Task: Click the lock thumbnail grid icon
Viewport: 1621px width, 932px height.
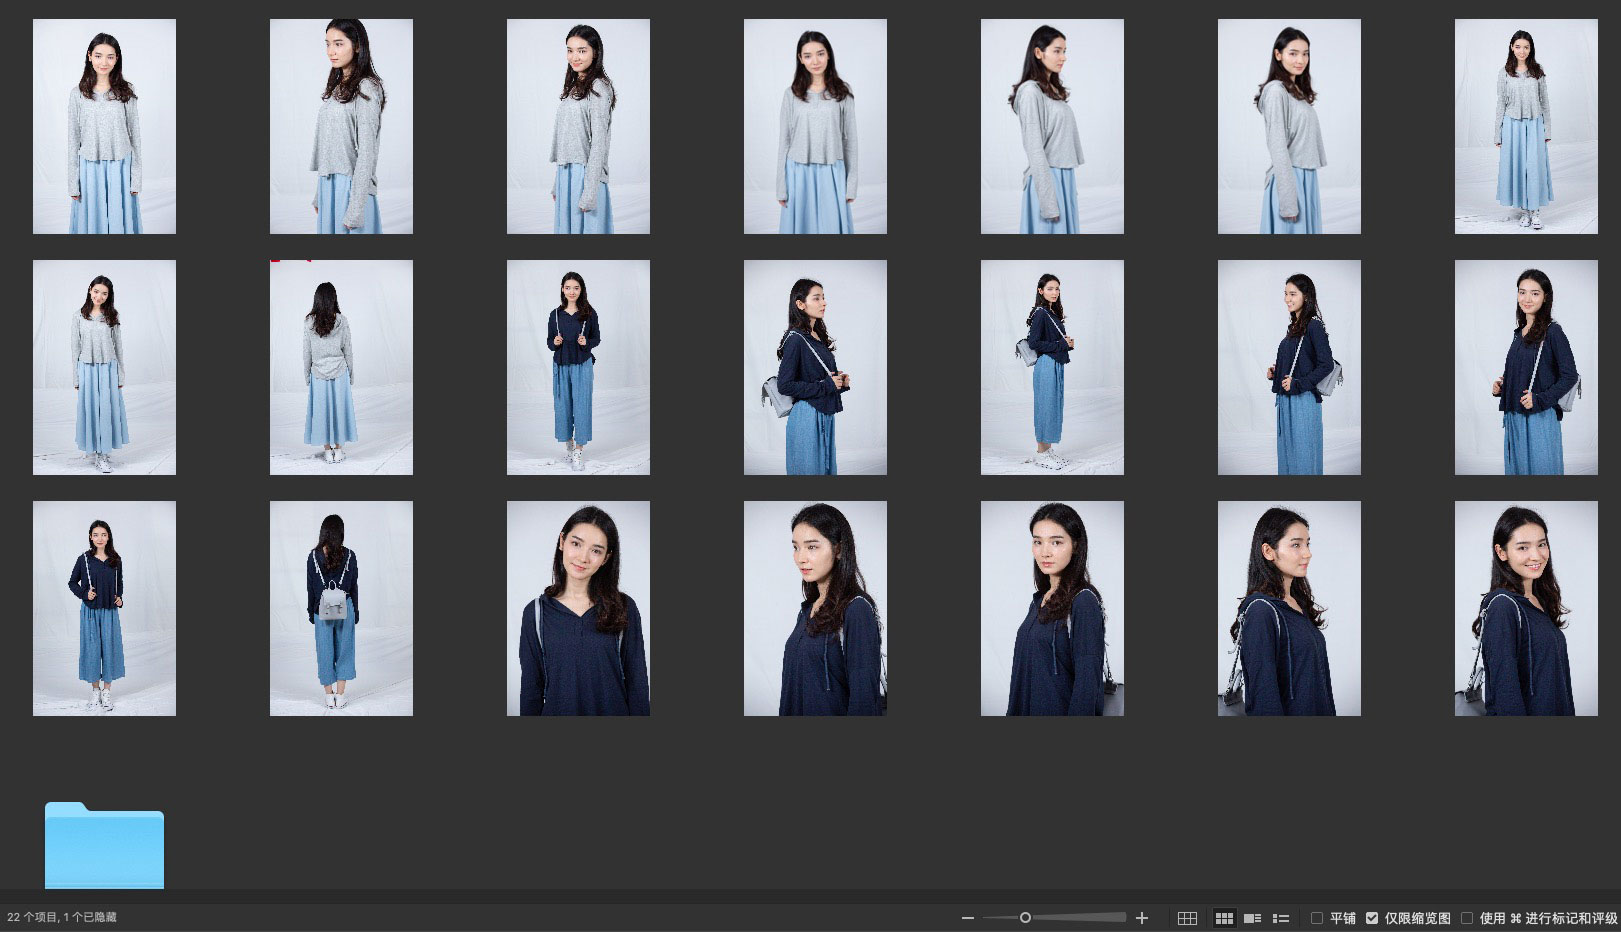Action: click(x=1187, y=918)
